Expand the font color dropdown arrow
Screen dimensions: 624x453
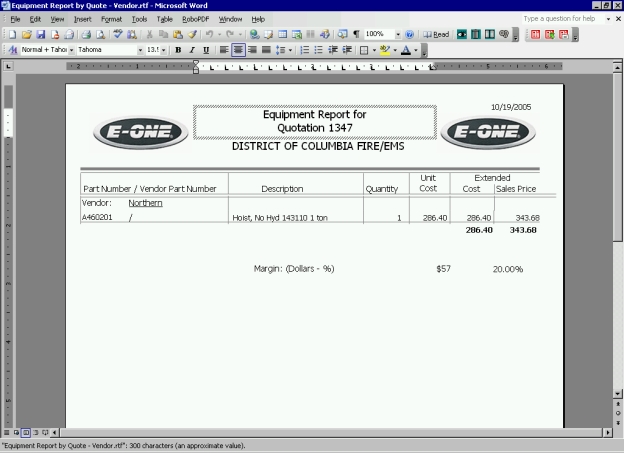coord(416,50)
